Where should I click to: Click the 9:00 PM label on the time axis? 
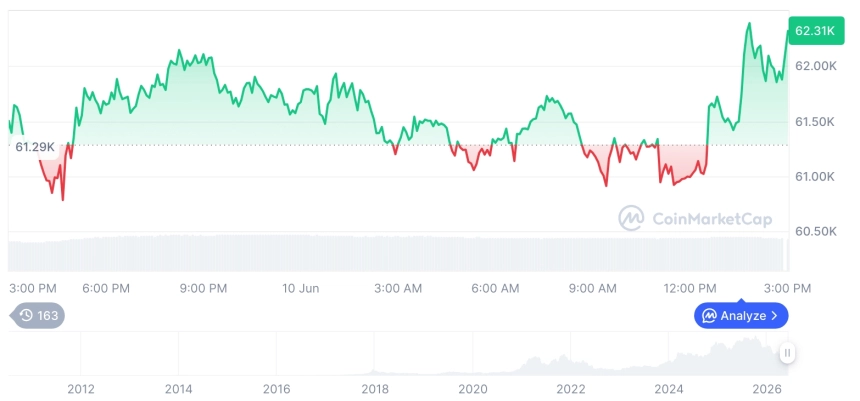203,288
